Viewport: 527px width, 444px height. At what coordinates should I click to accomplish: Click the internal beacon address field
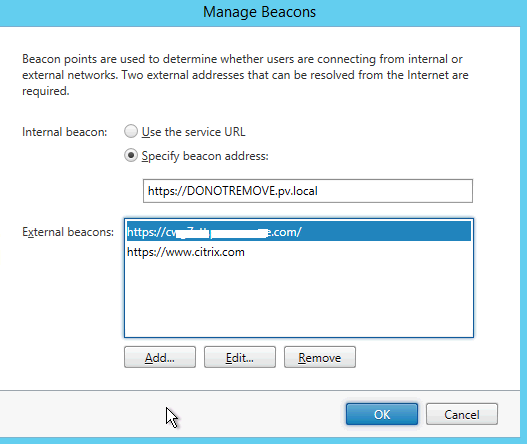coord(308,191)
